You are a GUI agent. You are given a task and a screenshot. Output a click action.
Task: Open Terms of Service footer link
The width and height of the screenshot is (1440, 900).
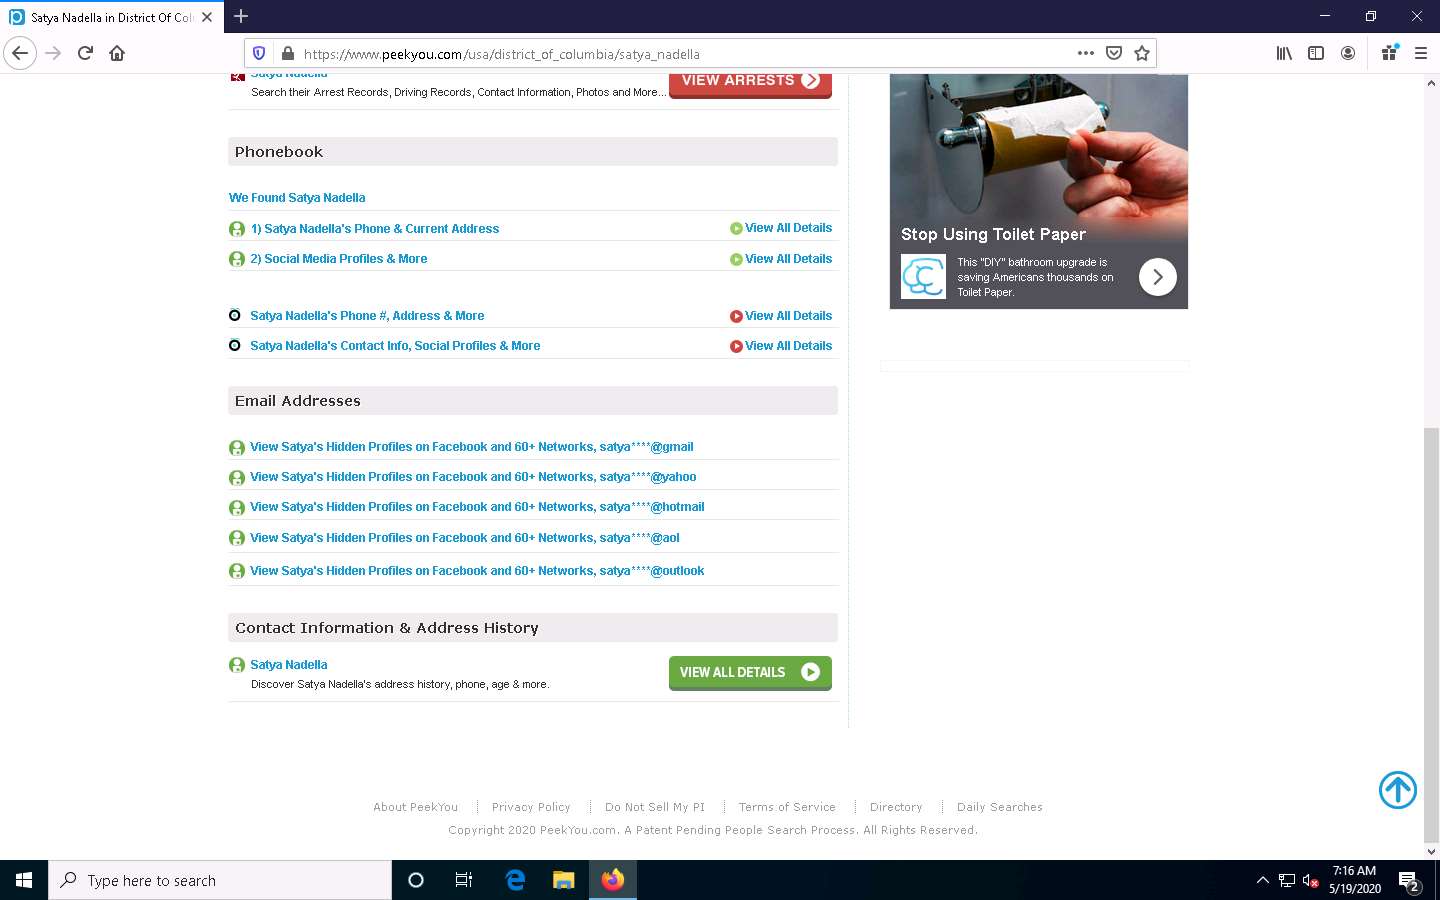coord(787,807)
